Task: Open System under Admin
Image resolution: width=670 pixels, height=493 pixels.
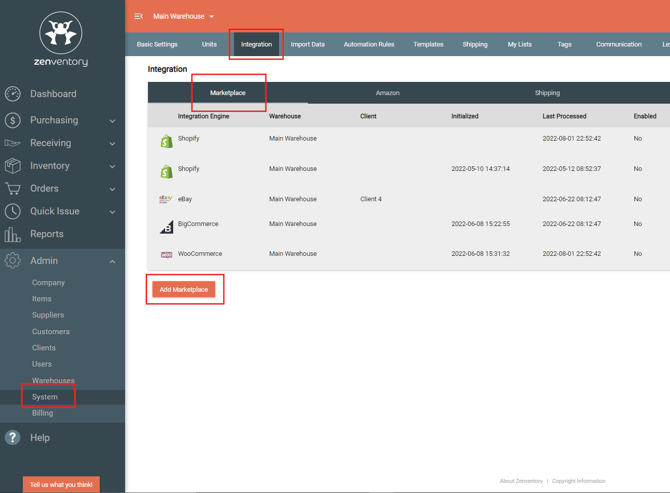Action: [x=44, y=397]
